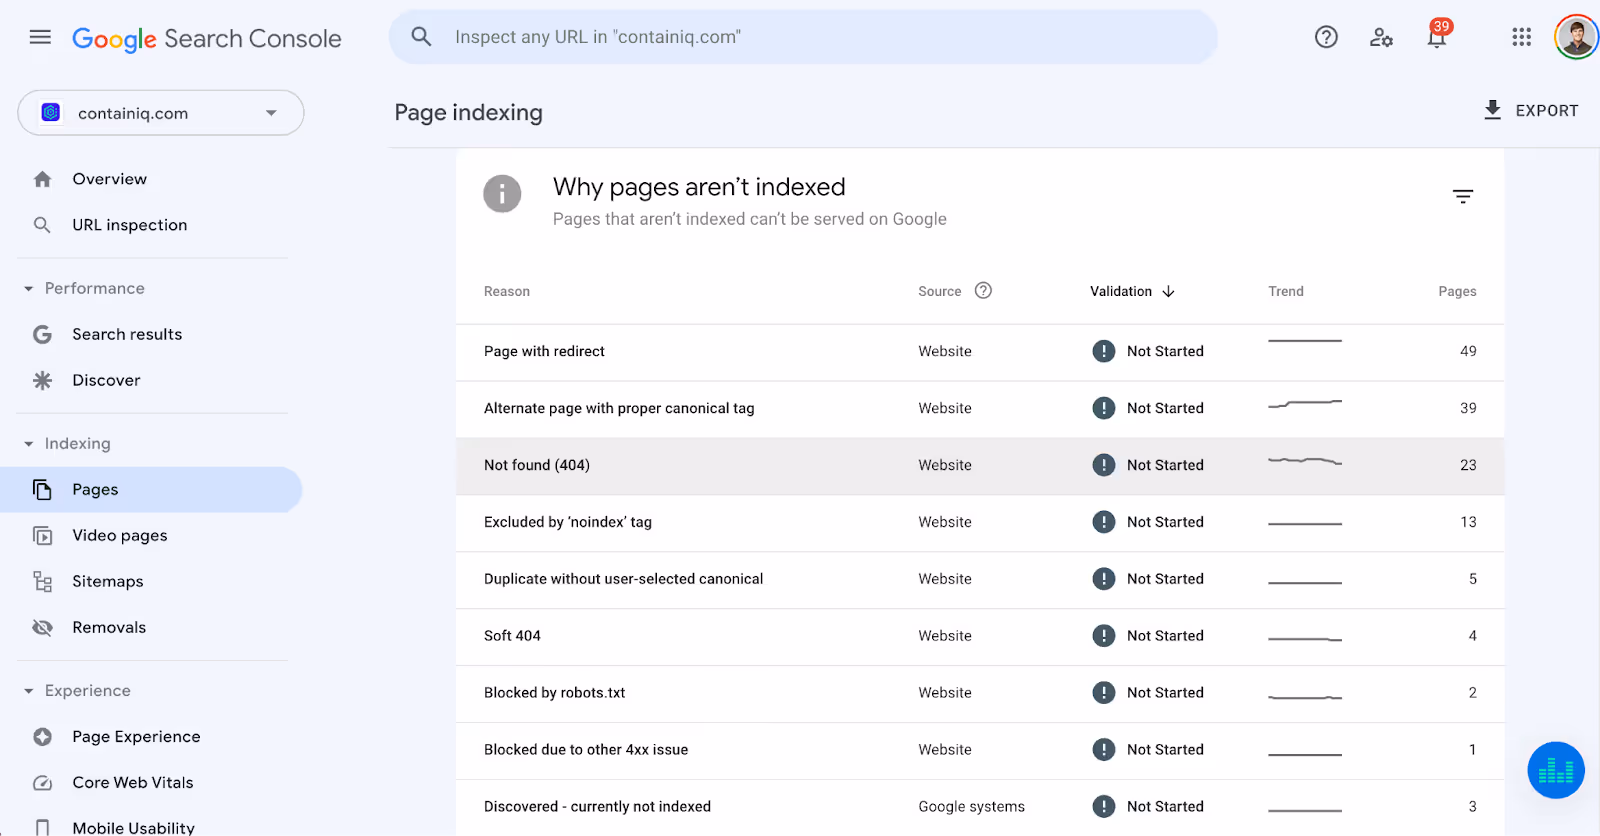
Task: Open the Soft 404 reason row
Action: pos(980,637)
